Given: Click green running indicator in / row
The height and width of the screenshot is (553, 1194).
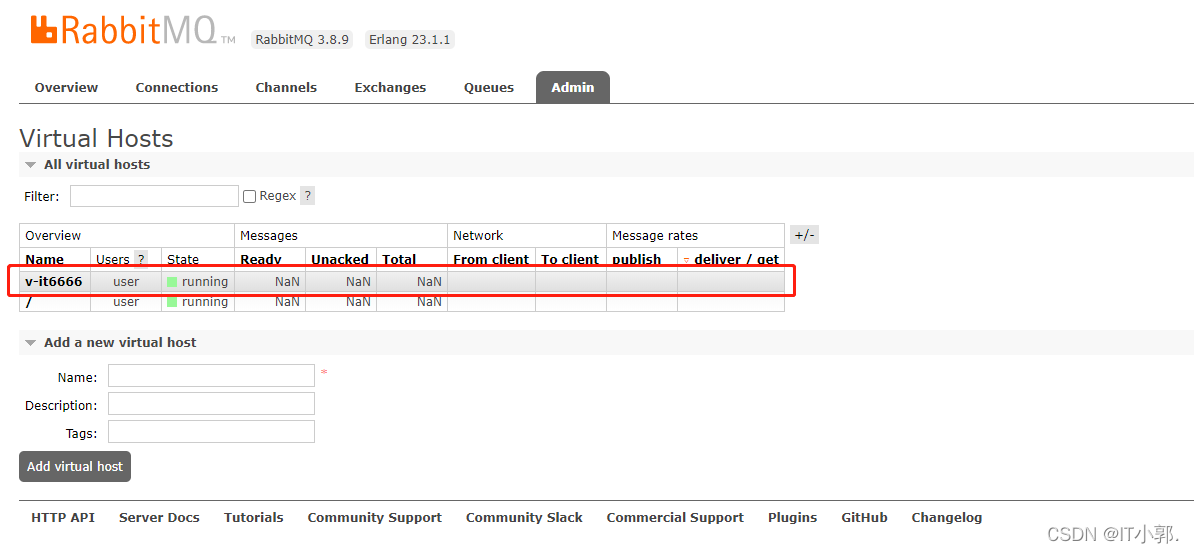Looking at the screenshot, I should [x=172, y=302].
